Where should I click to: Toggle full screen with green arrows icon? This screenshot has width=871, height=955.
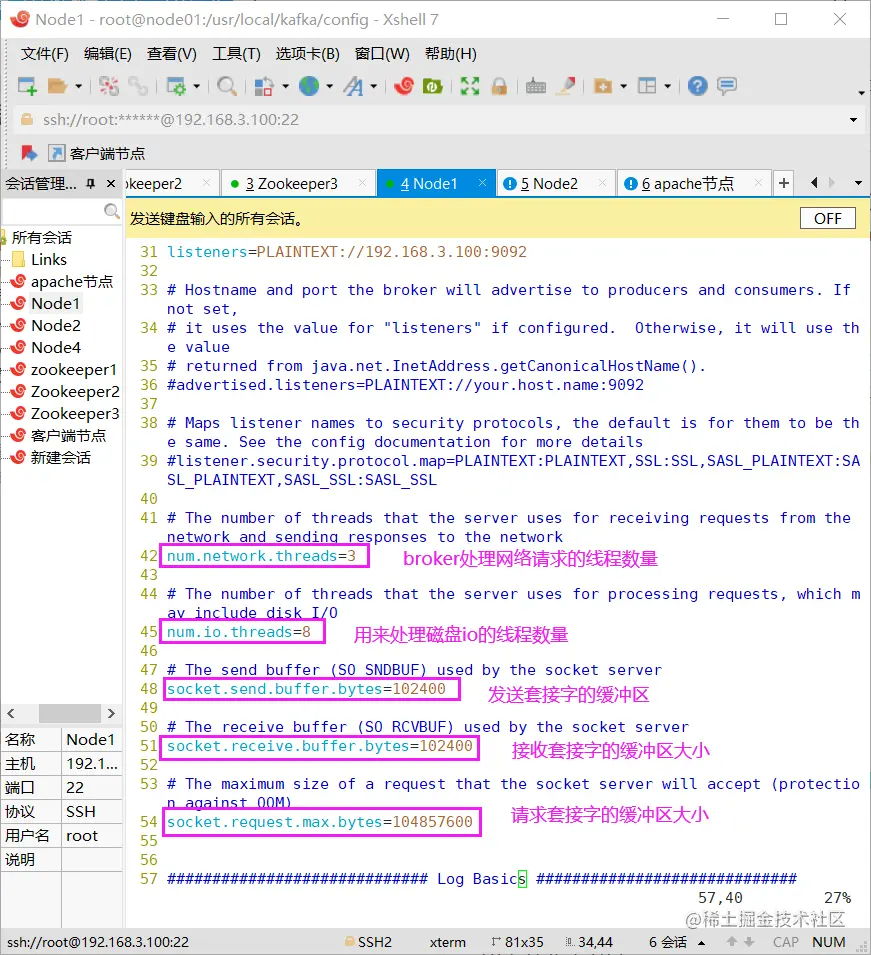[470, 86]
